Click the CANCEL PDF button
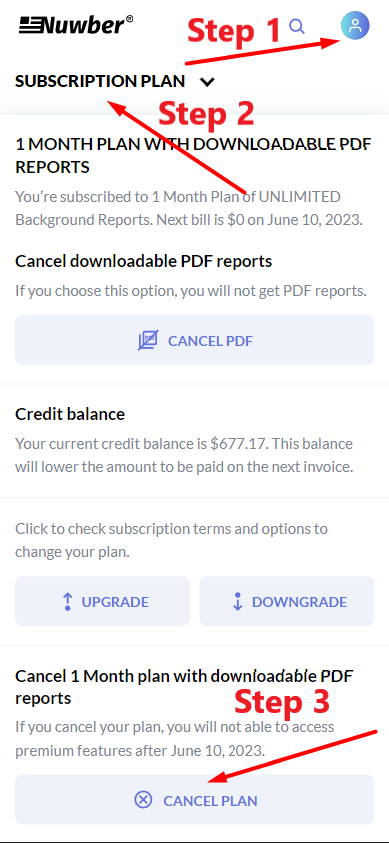 [x=194, y=340]
